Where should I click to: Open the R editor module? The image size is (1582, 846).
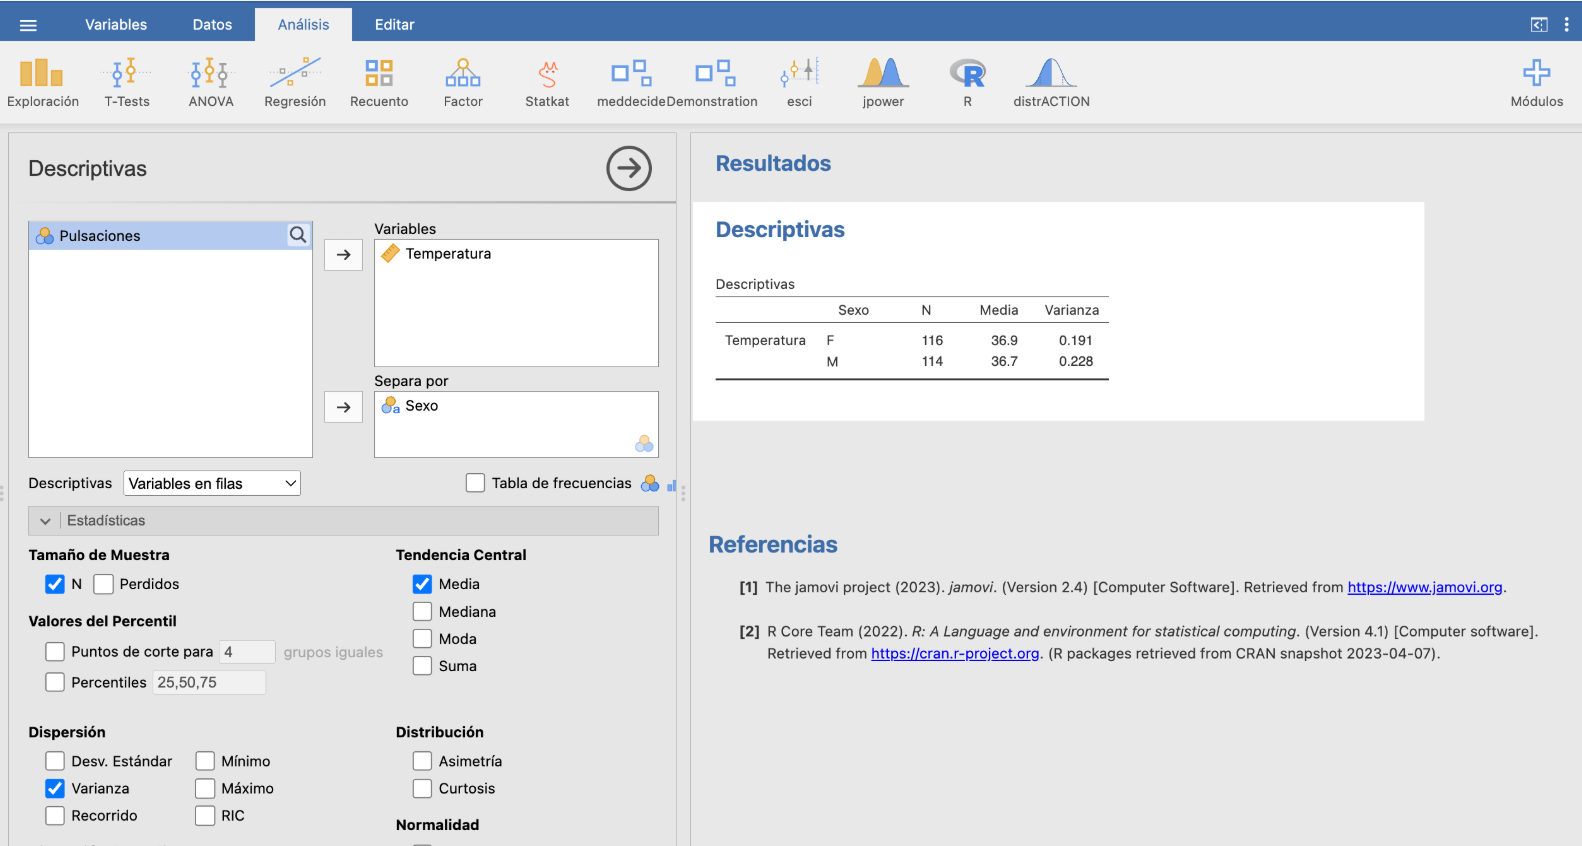pyautogui.click(x=967, y=83)
